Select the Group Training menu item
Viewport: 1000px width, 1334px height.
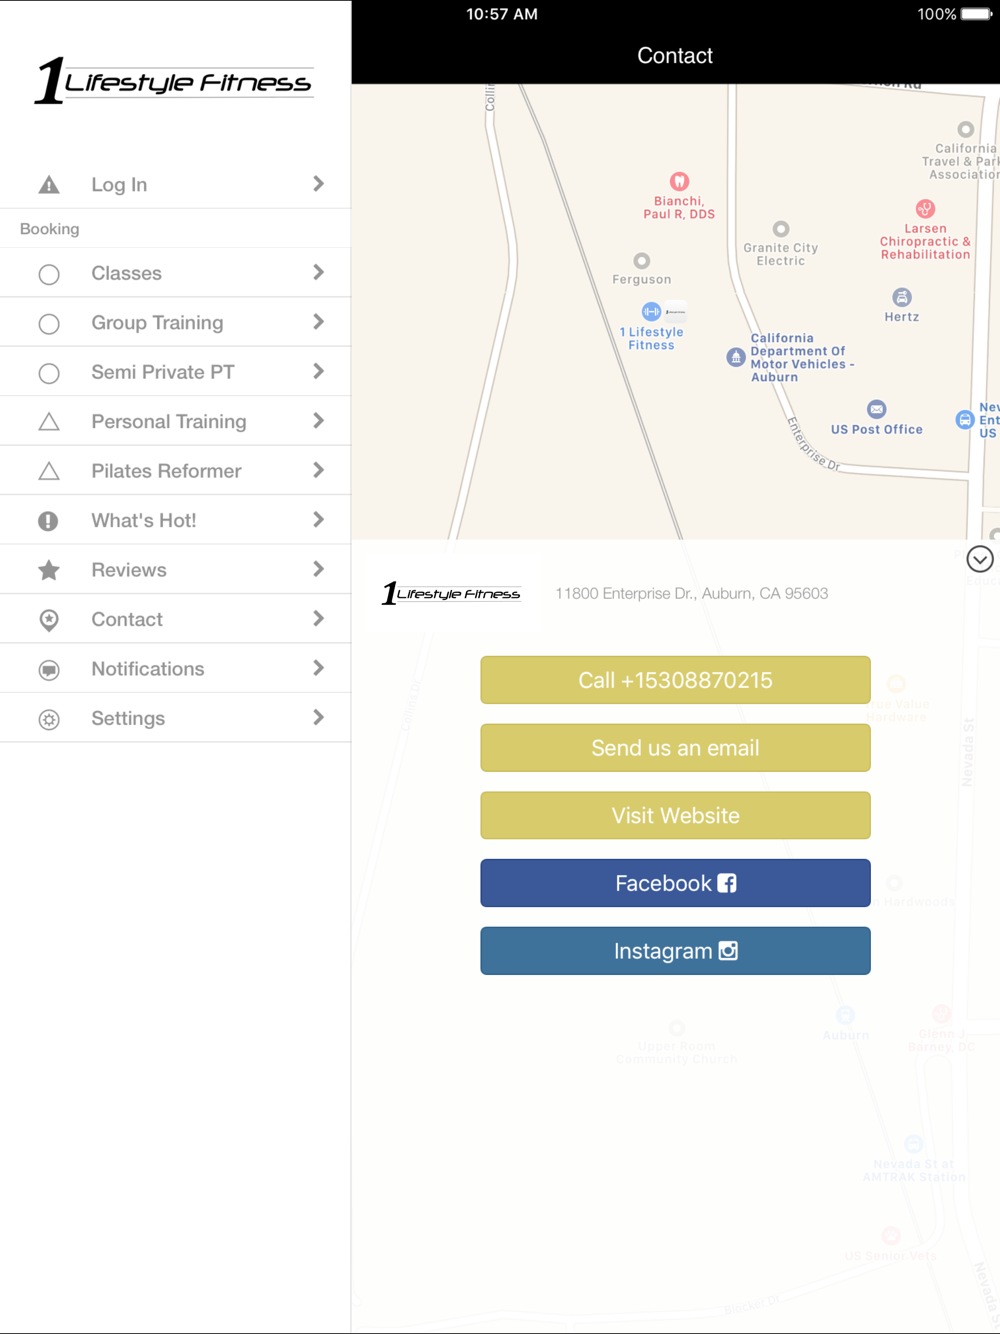pos(175,322)
